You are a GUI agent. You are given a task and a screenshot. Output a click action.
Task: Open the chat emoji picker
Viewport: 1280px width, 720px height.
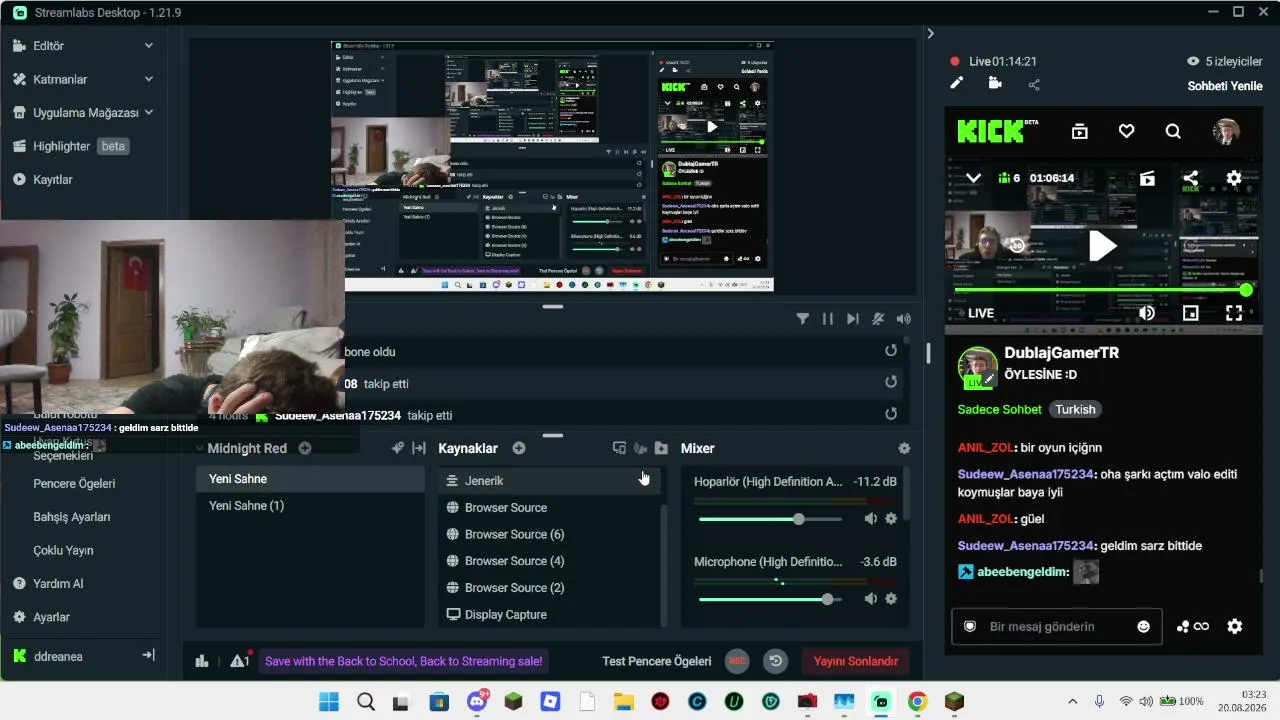click(1143, 627)
